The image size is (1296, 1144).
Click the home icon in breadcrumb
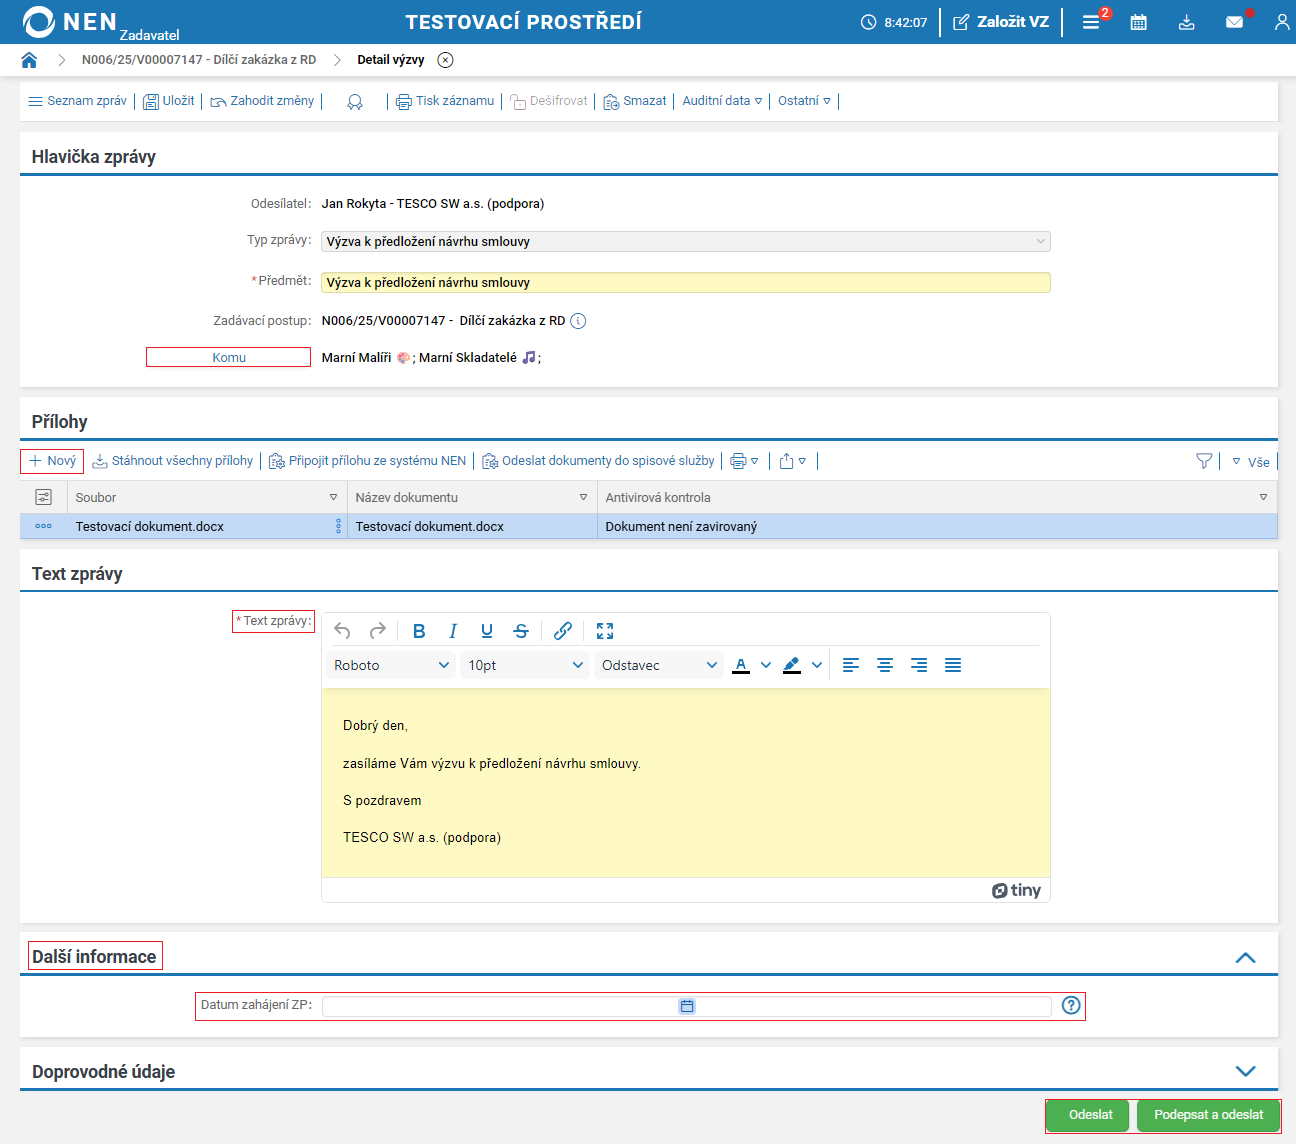(29, 60)
